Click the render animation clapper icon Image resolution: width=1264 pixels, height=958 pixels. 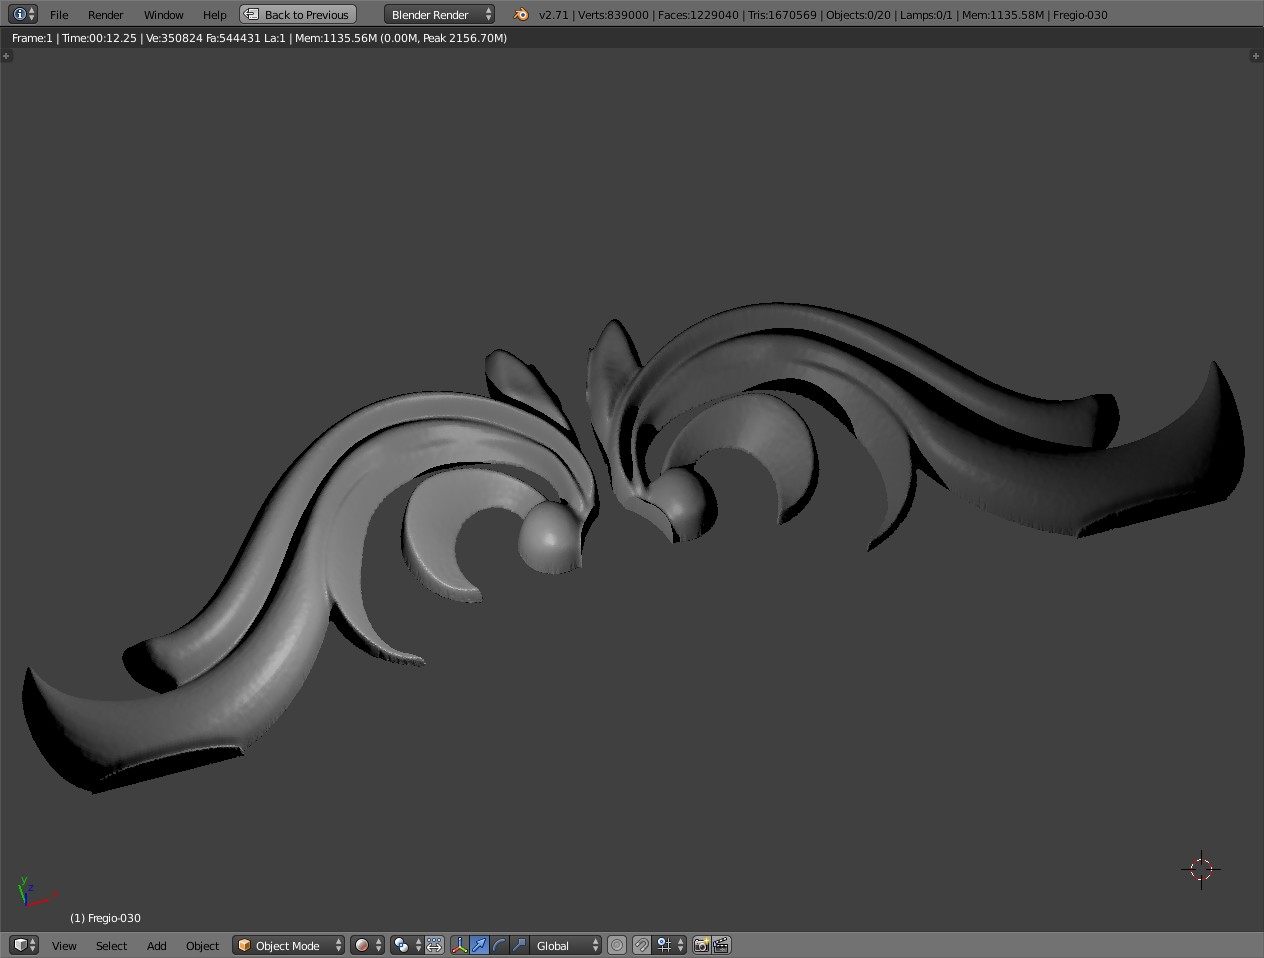pos(721,945)
